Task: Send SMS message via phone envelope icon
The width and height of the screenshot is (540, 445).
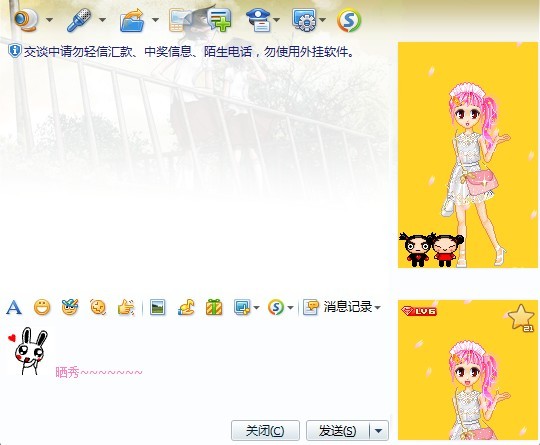Action: (x=180, y=20)
